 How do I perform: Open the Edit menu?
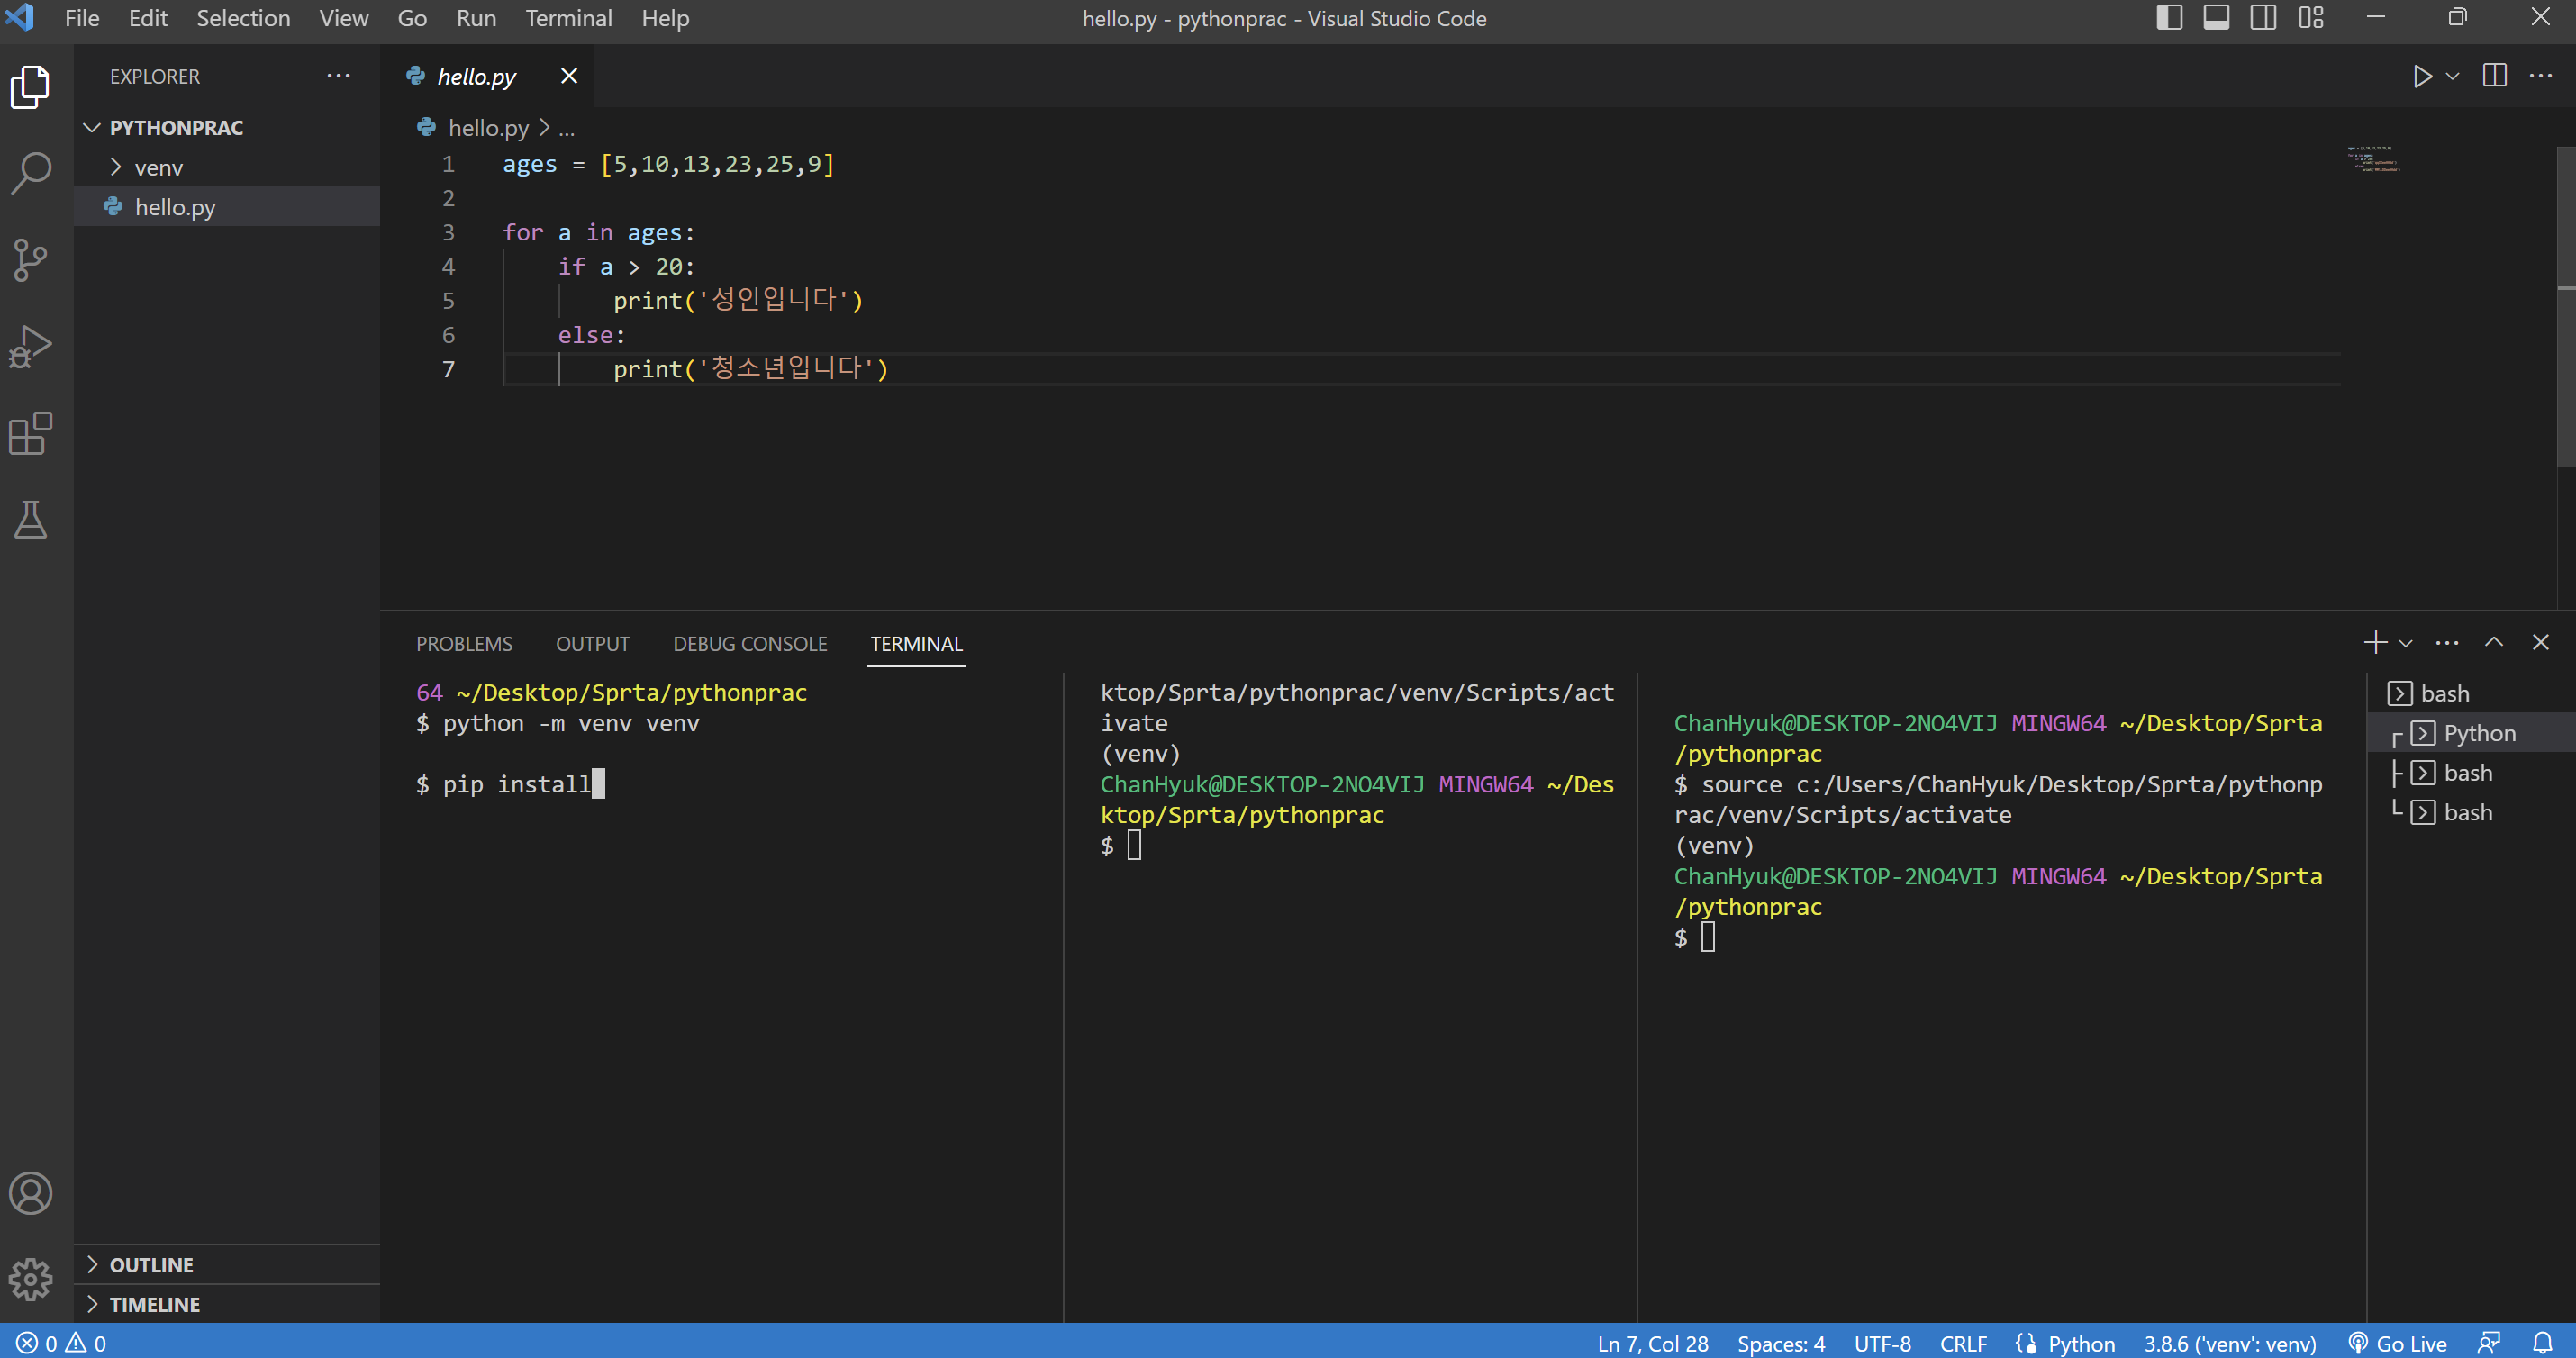pos(148,18)
